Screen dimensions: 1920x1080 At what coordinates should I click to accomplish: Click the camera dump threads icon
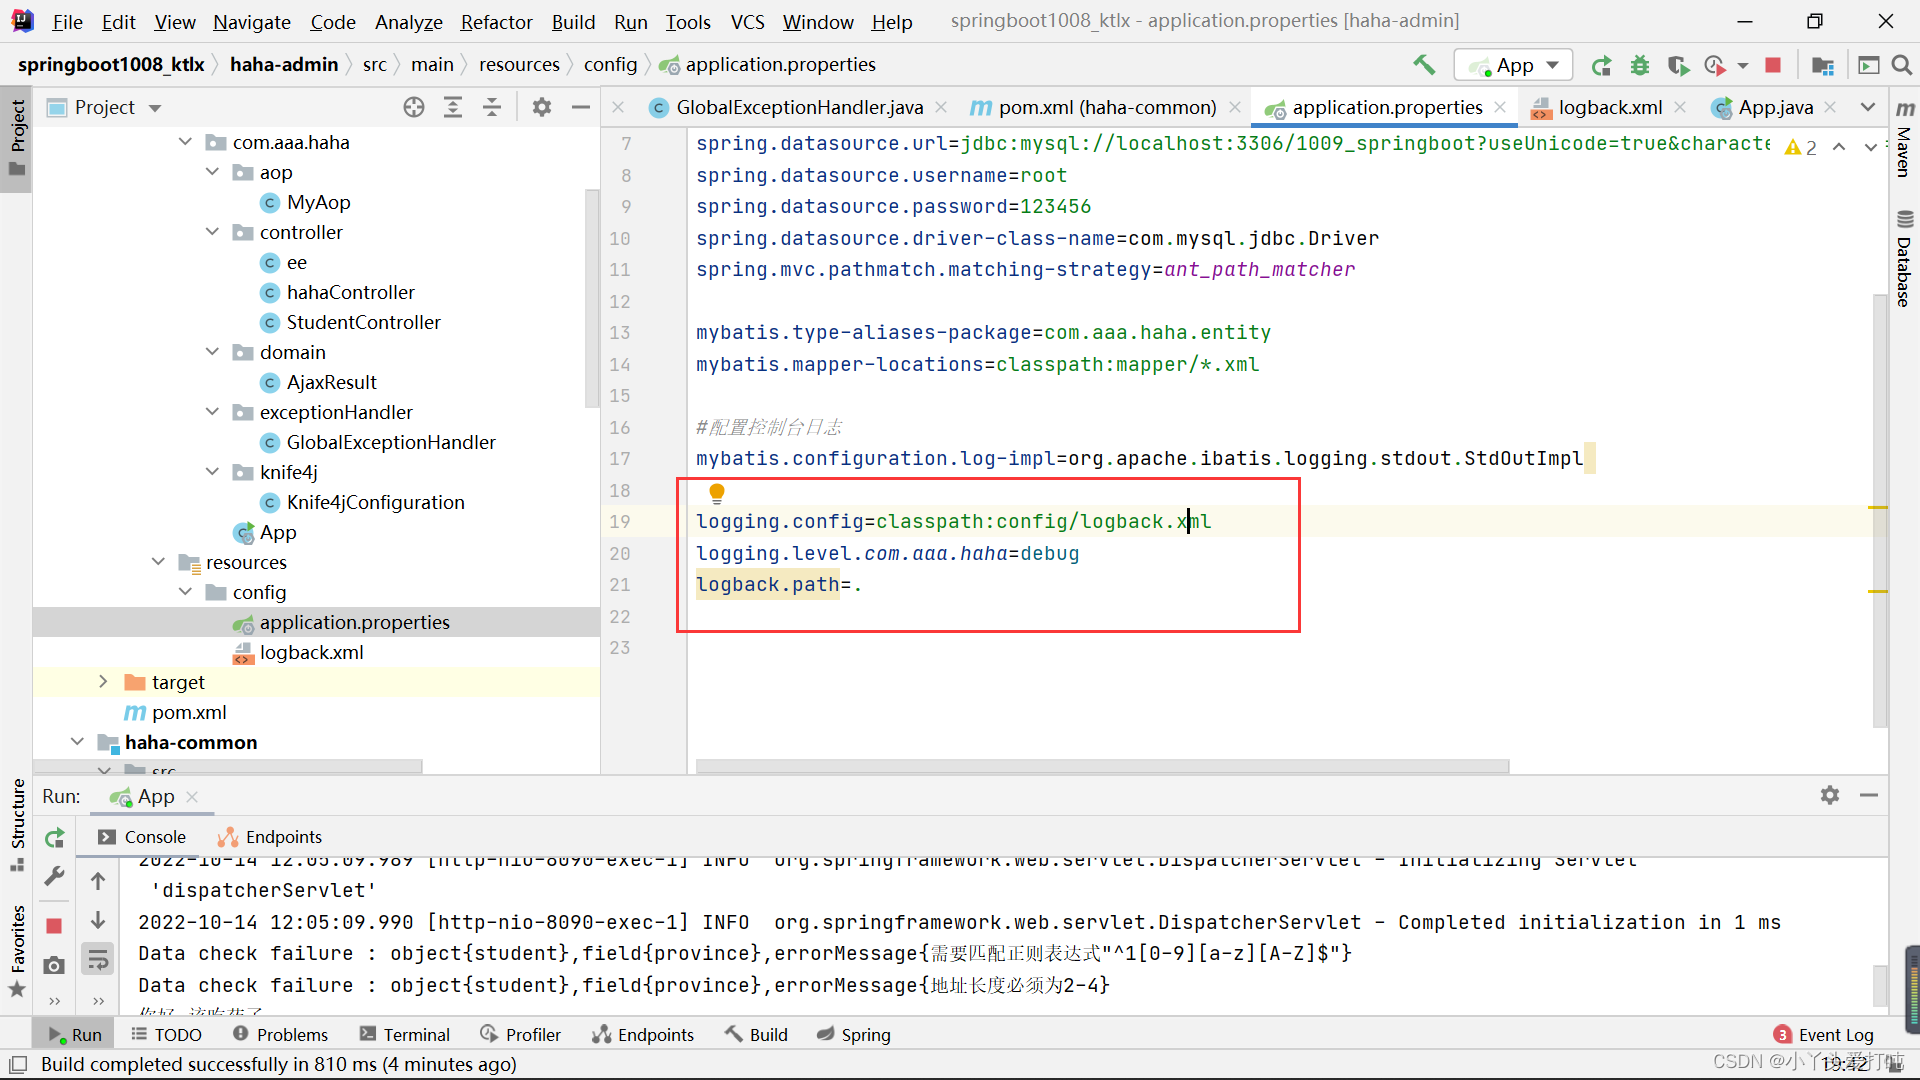[55, 965]
